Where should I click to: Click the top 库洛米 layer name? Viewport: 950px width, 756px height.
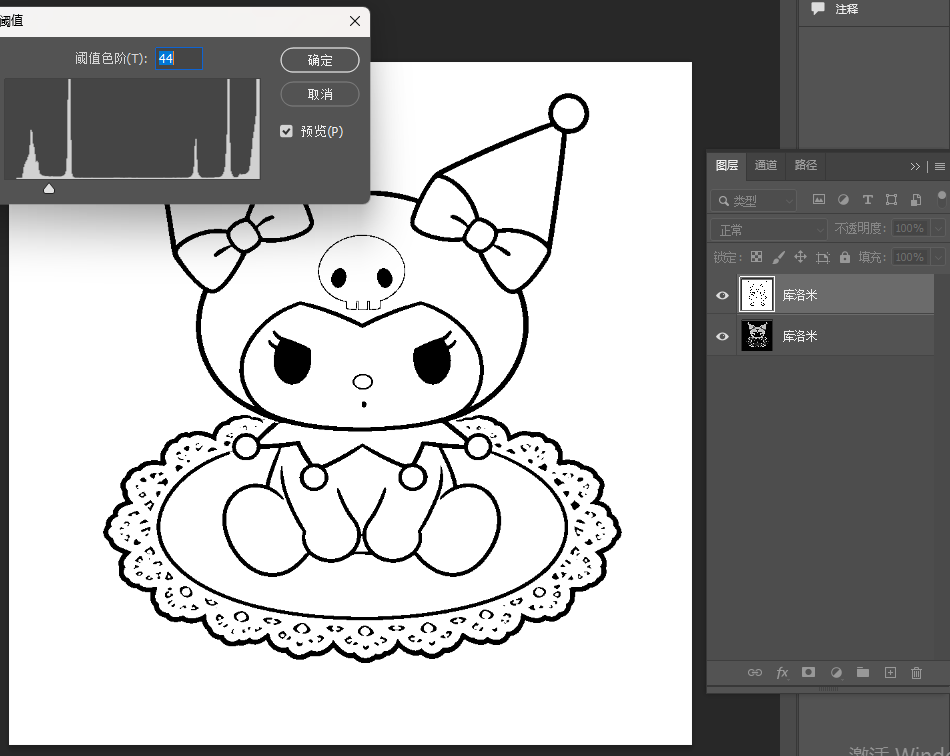[800, 295]
